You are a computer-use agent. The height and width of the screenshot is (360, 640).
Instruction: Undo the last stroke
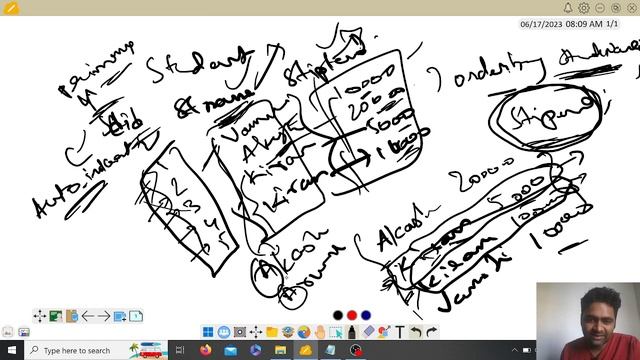[416, 332]
